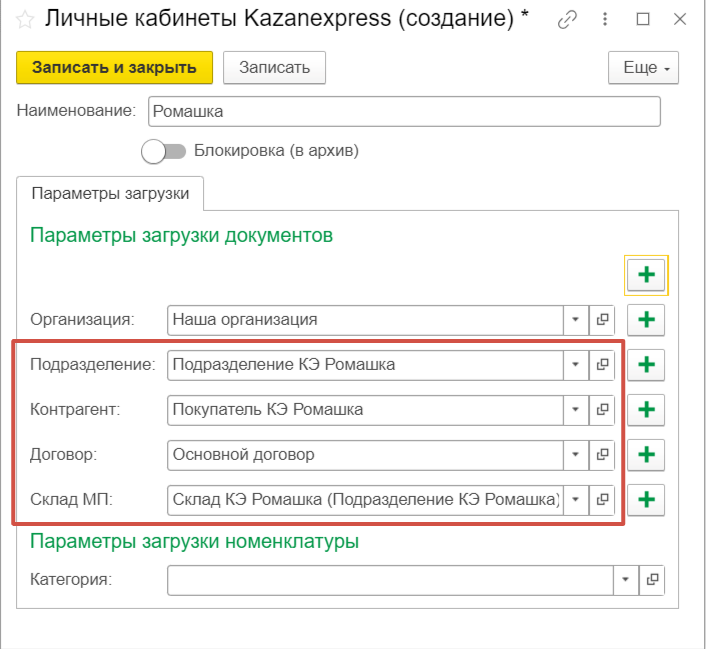This screenshot has width=706, height=649.
Task: Click green plus button beside Подразделение field
Action: coord(646,365)
